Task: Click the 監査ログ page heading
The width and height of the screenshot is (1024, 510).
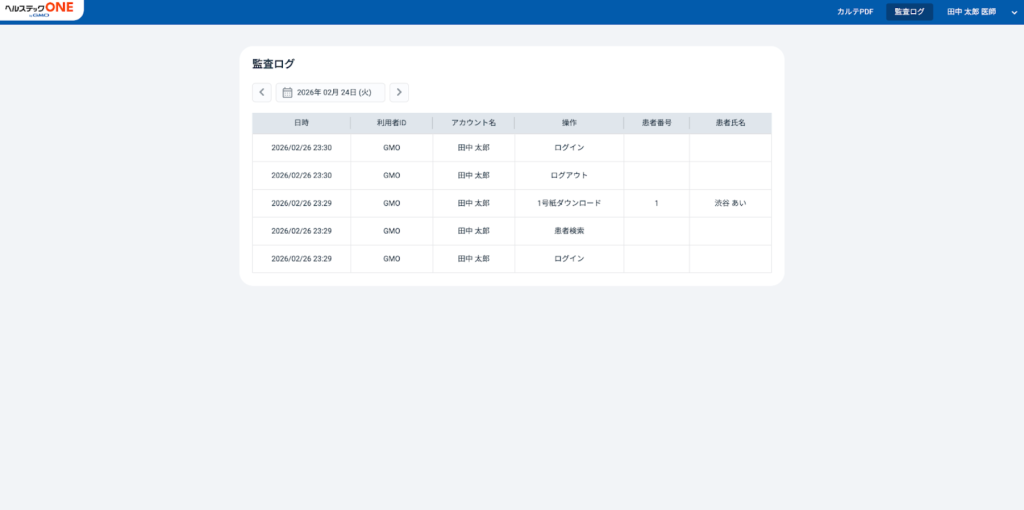Action: [x=273, y=64]
